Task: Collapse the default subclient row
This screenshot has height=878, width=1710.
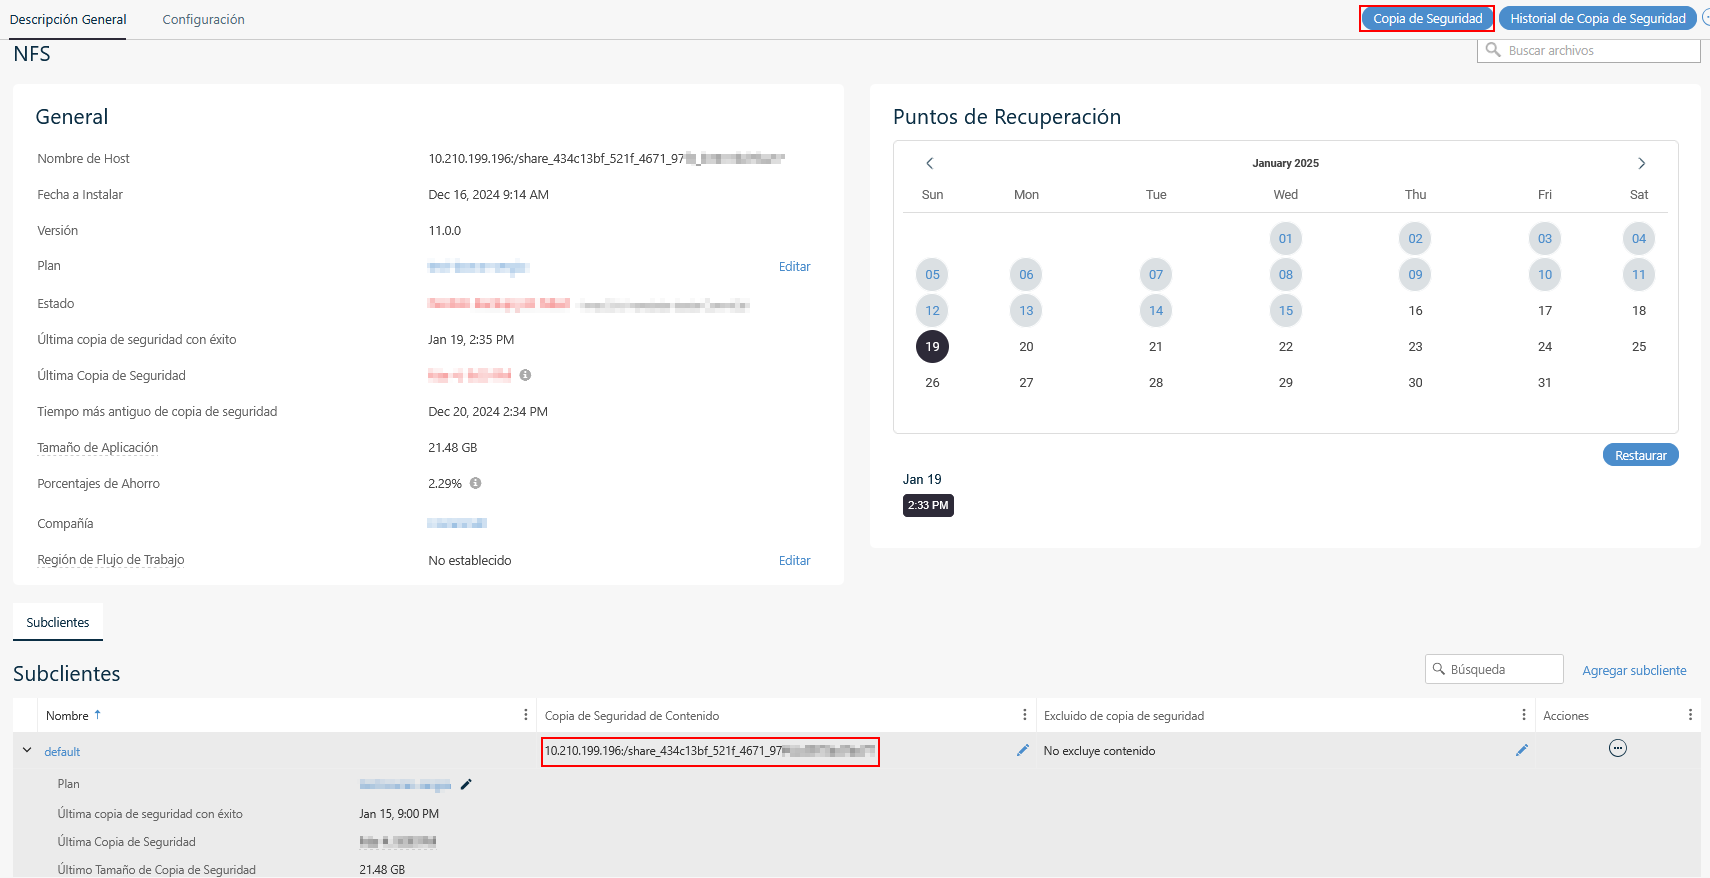Action: [27, 750]
